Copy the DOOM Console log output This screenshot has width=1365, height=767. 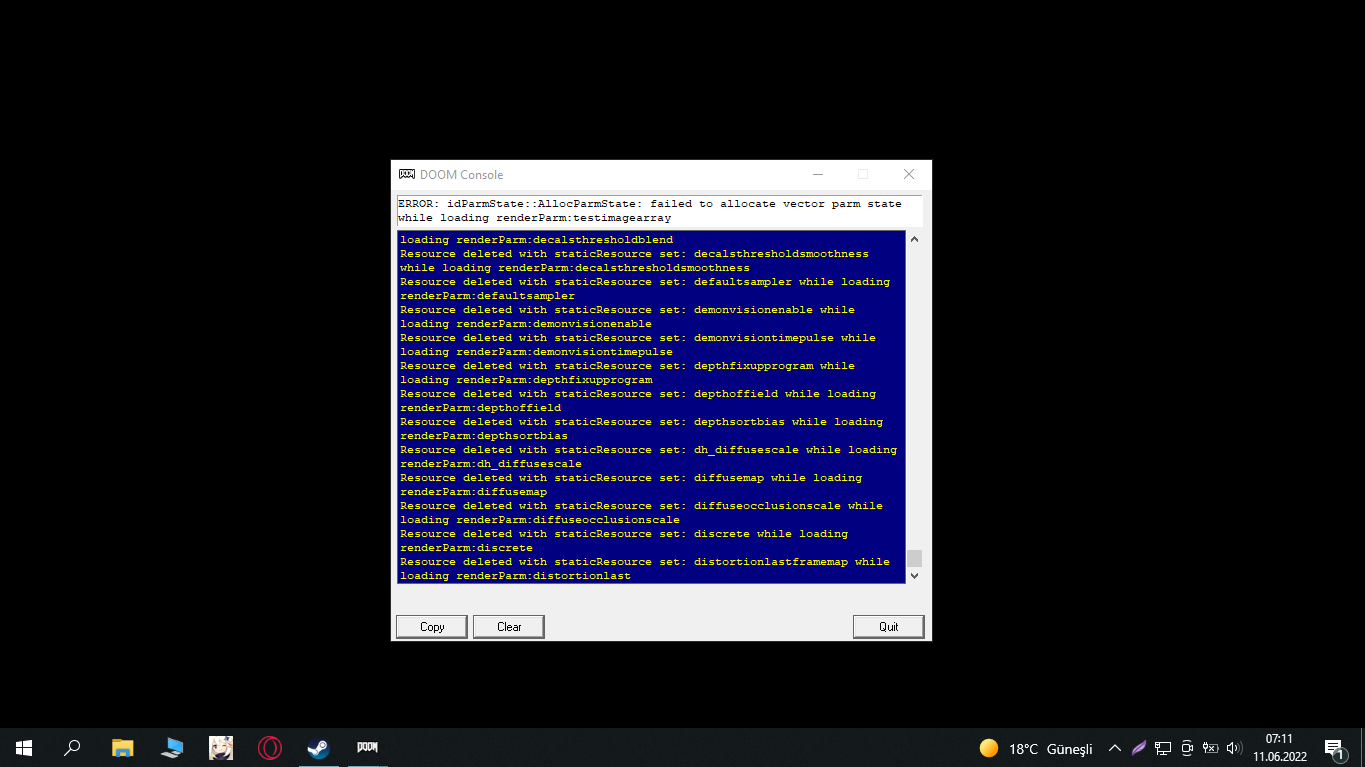(432, 627)
